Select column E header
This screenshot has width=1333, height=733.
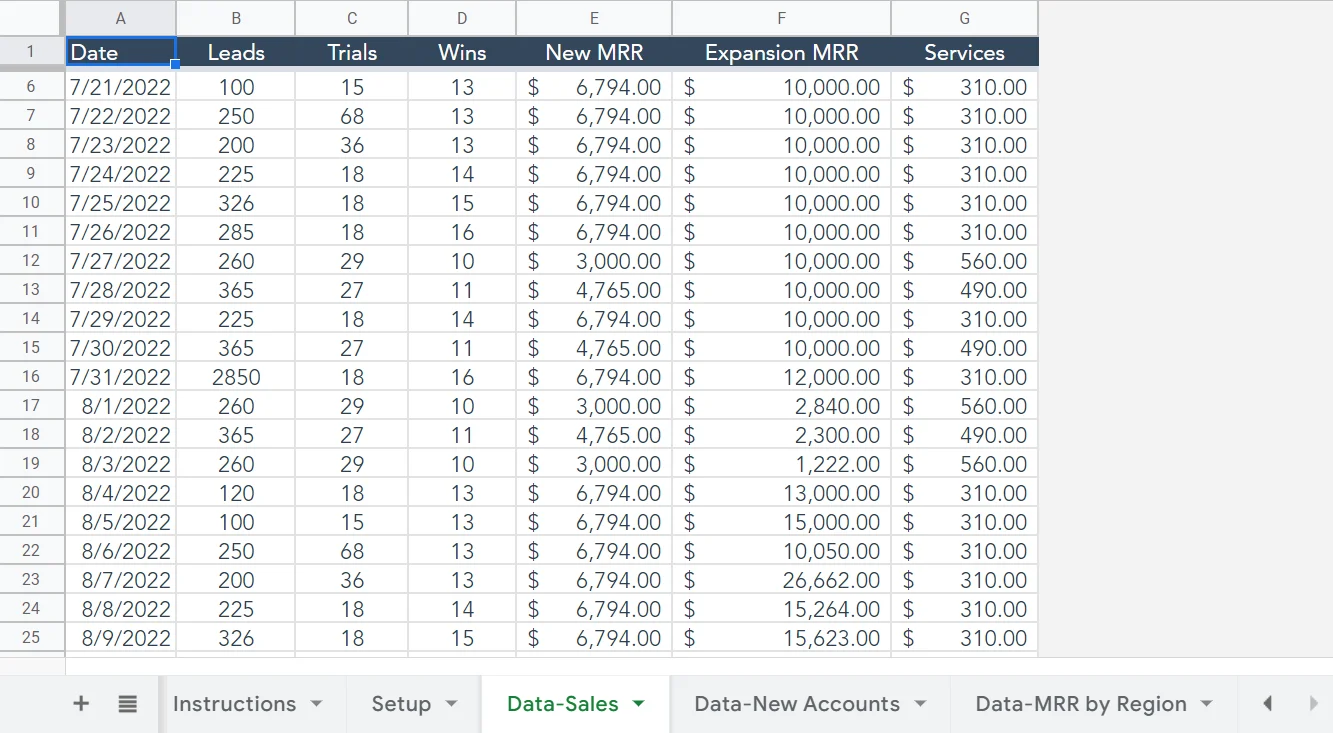pos(594,18)
